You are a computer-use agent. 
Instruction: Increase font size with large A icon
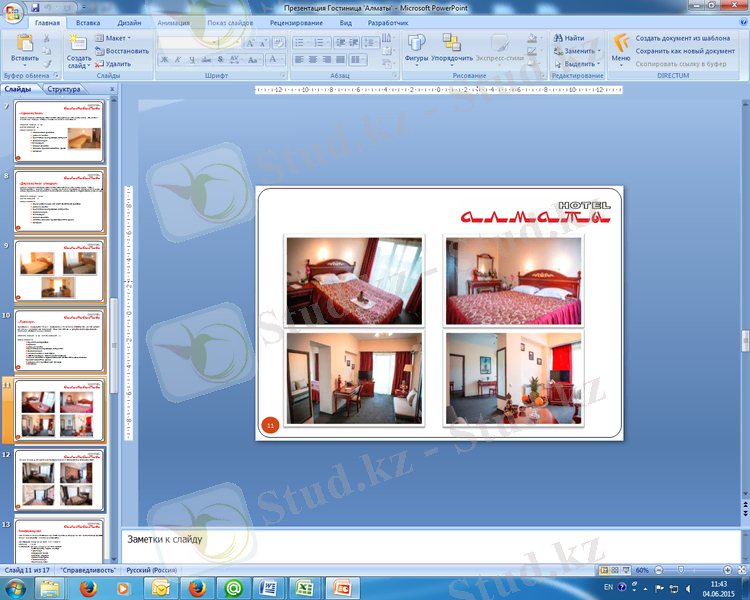(x=250, y=43)
